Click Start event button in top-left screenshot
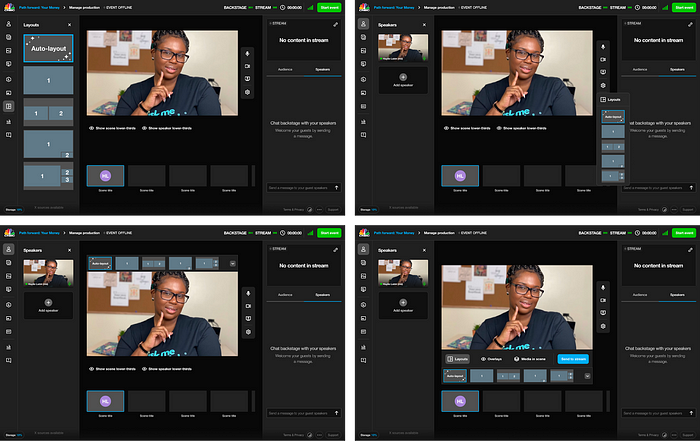 coord(329,8)
